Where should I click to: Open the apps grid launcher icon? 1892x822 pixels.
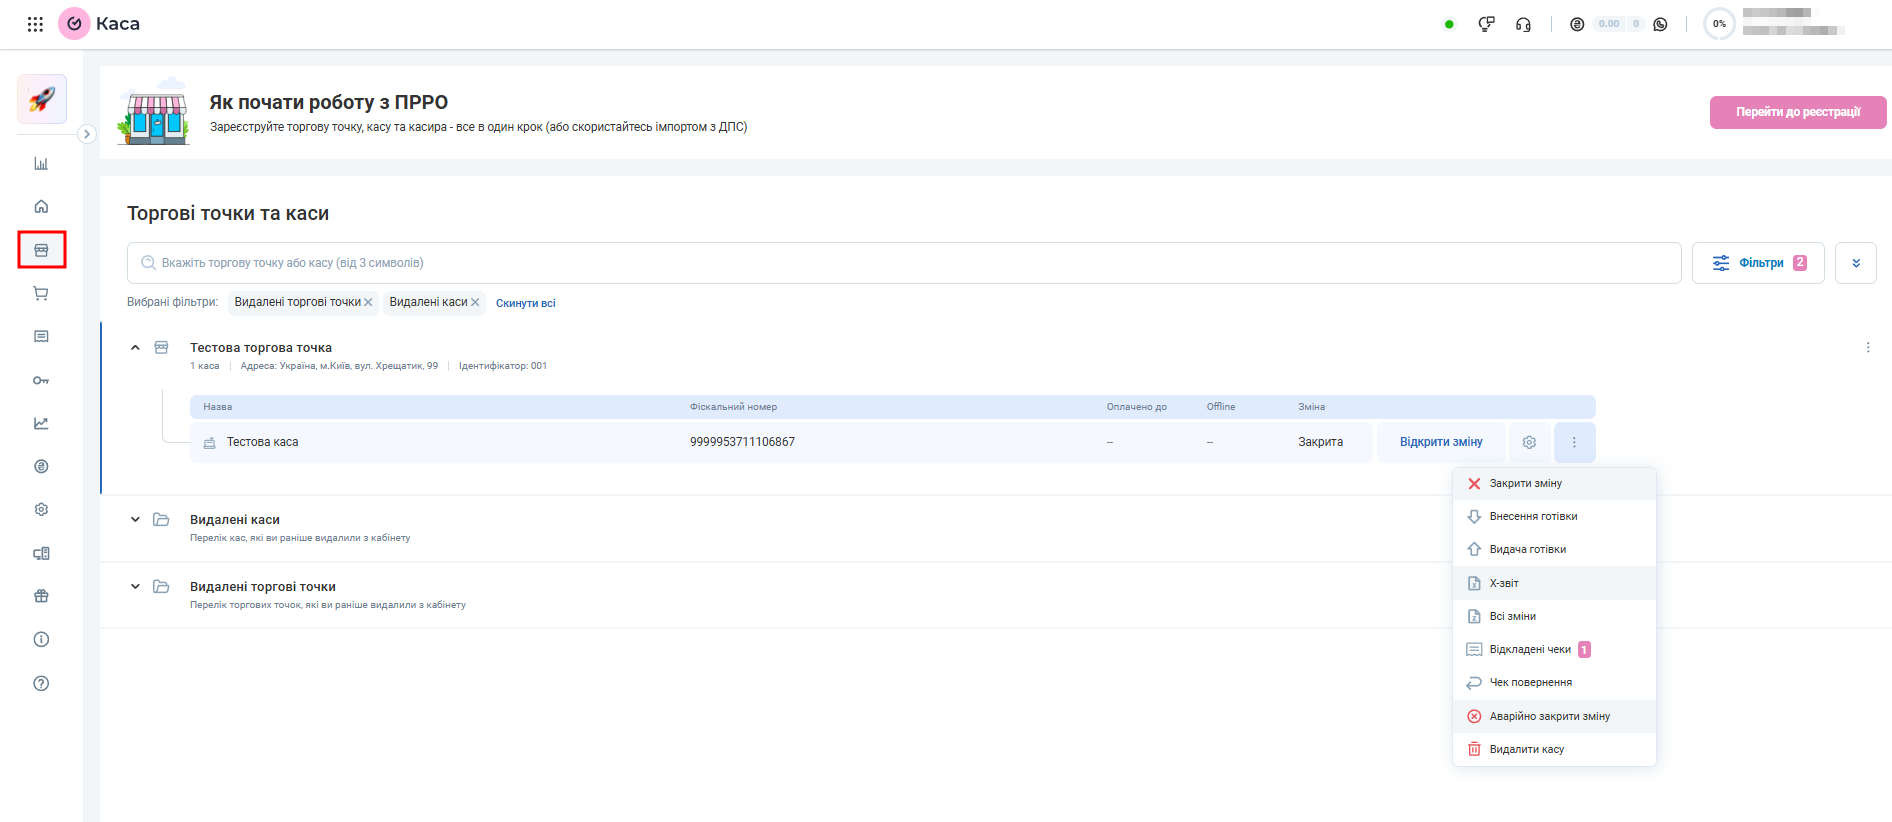point(35,24)
